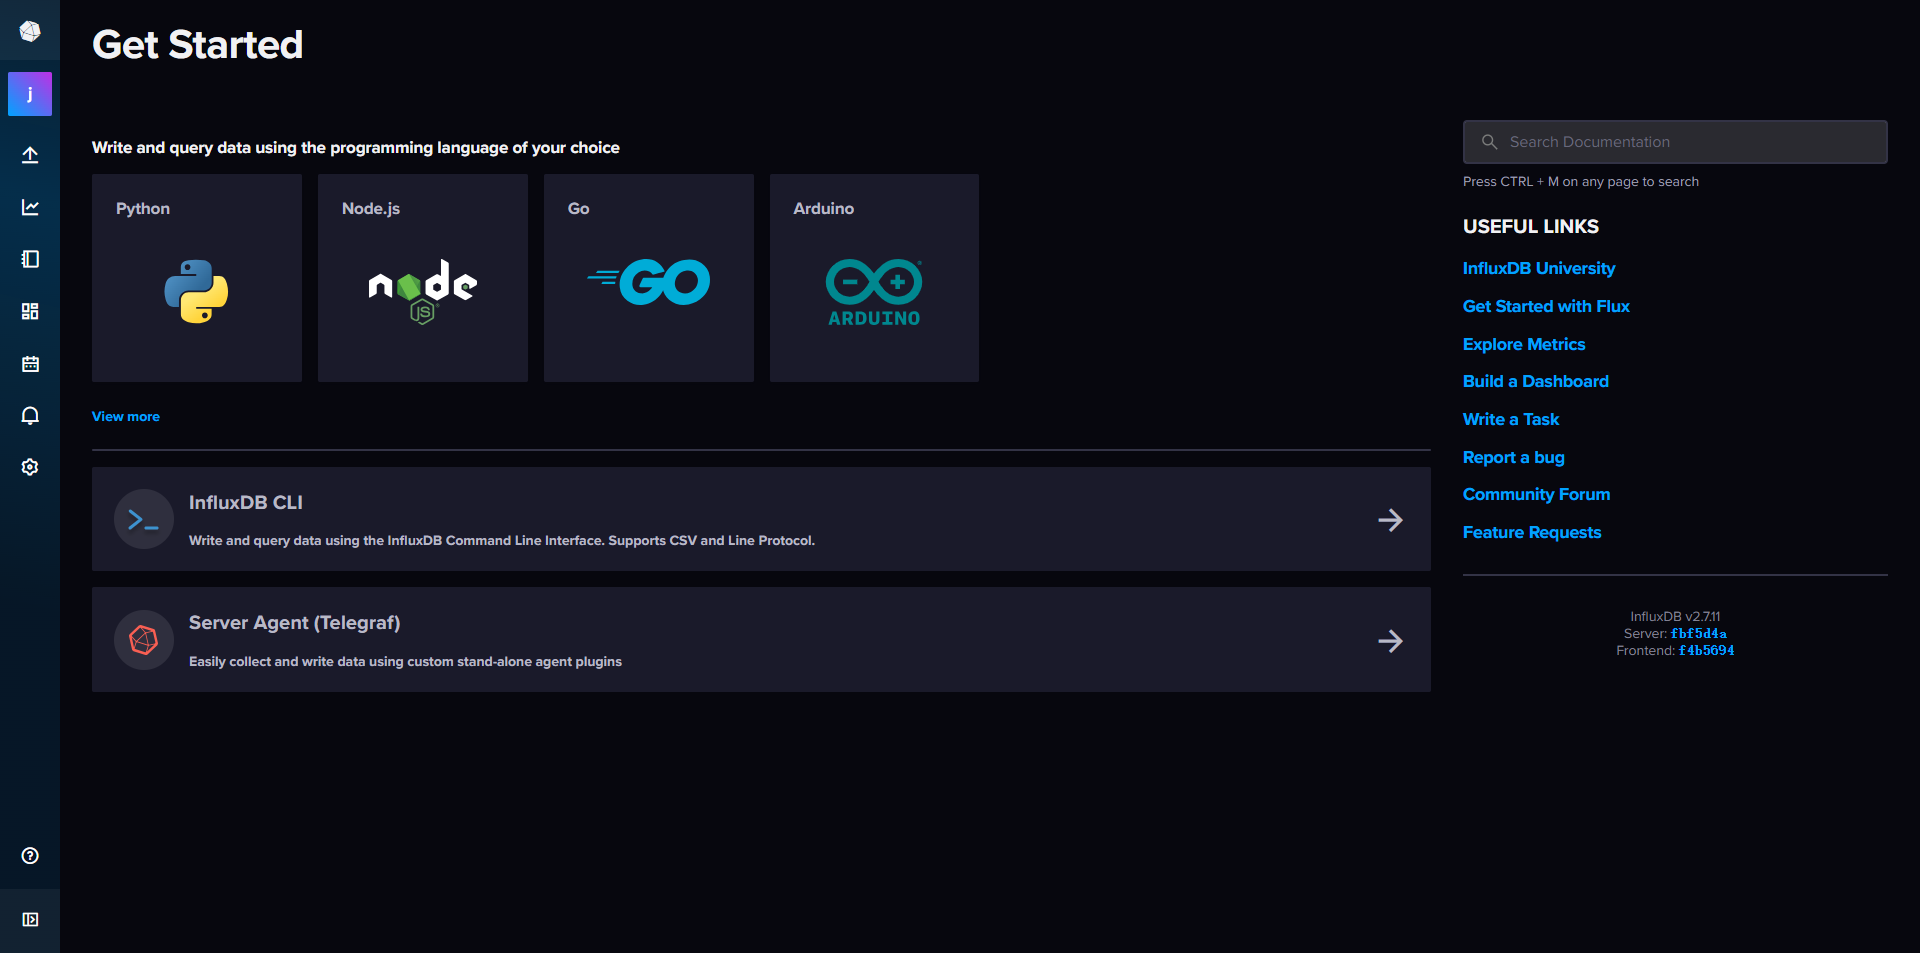Click View more languages link

pos(126,416)
